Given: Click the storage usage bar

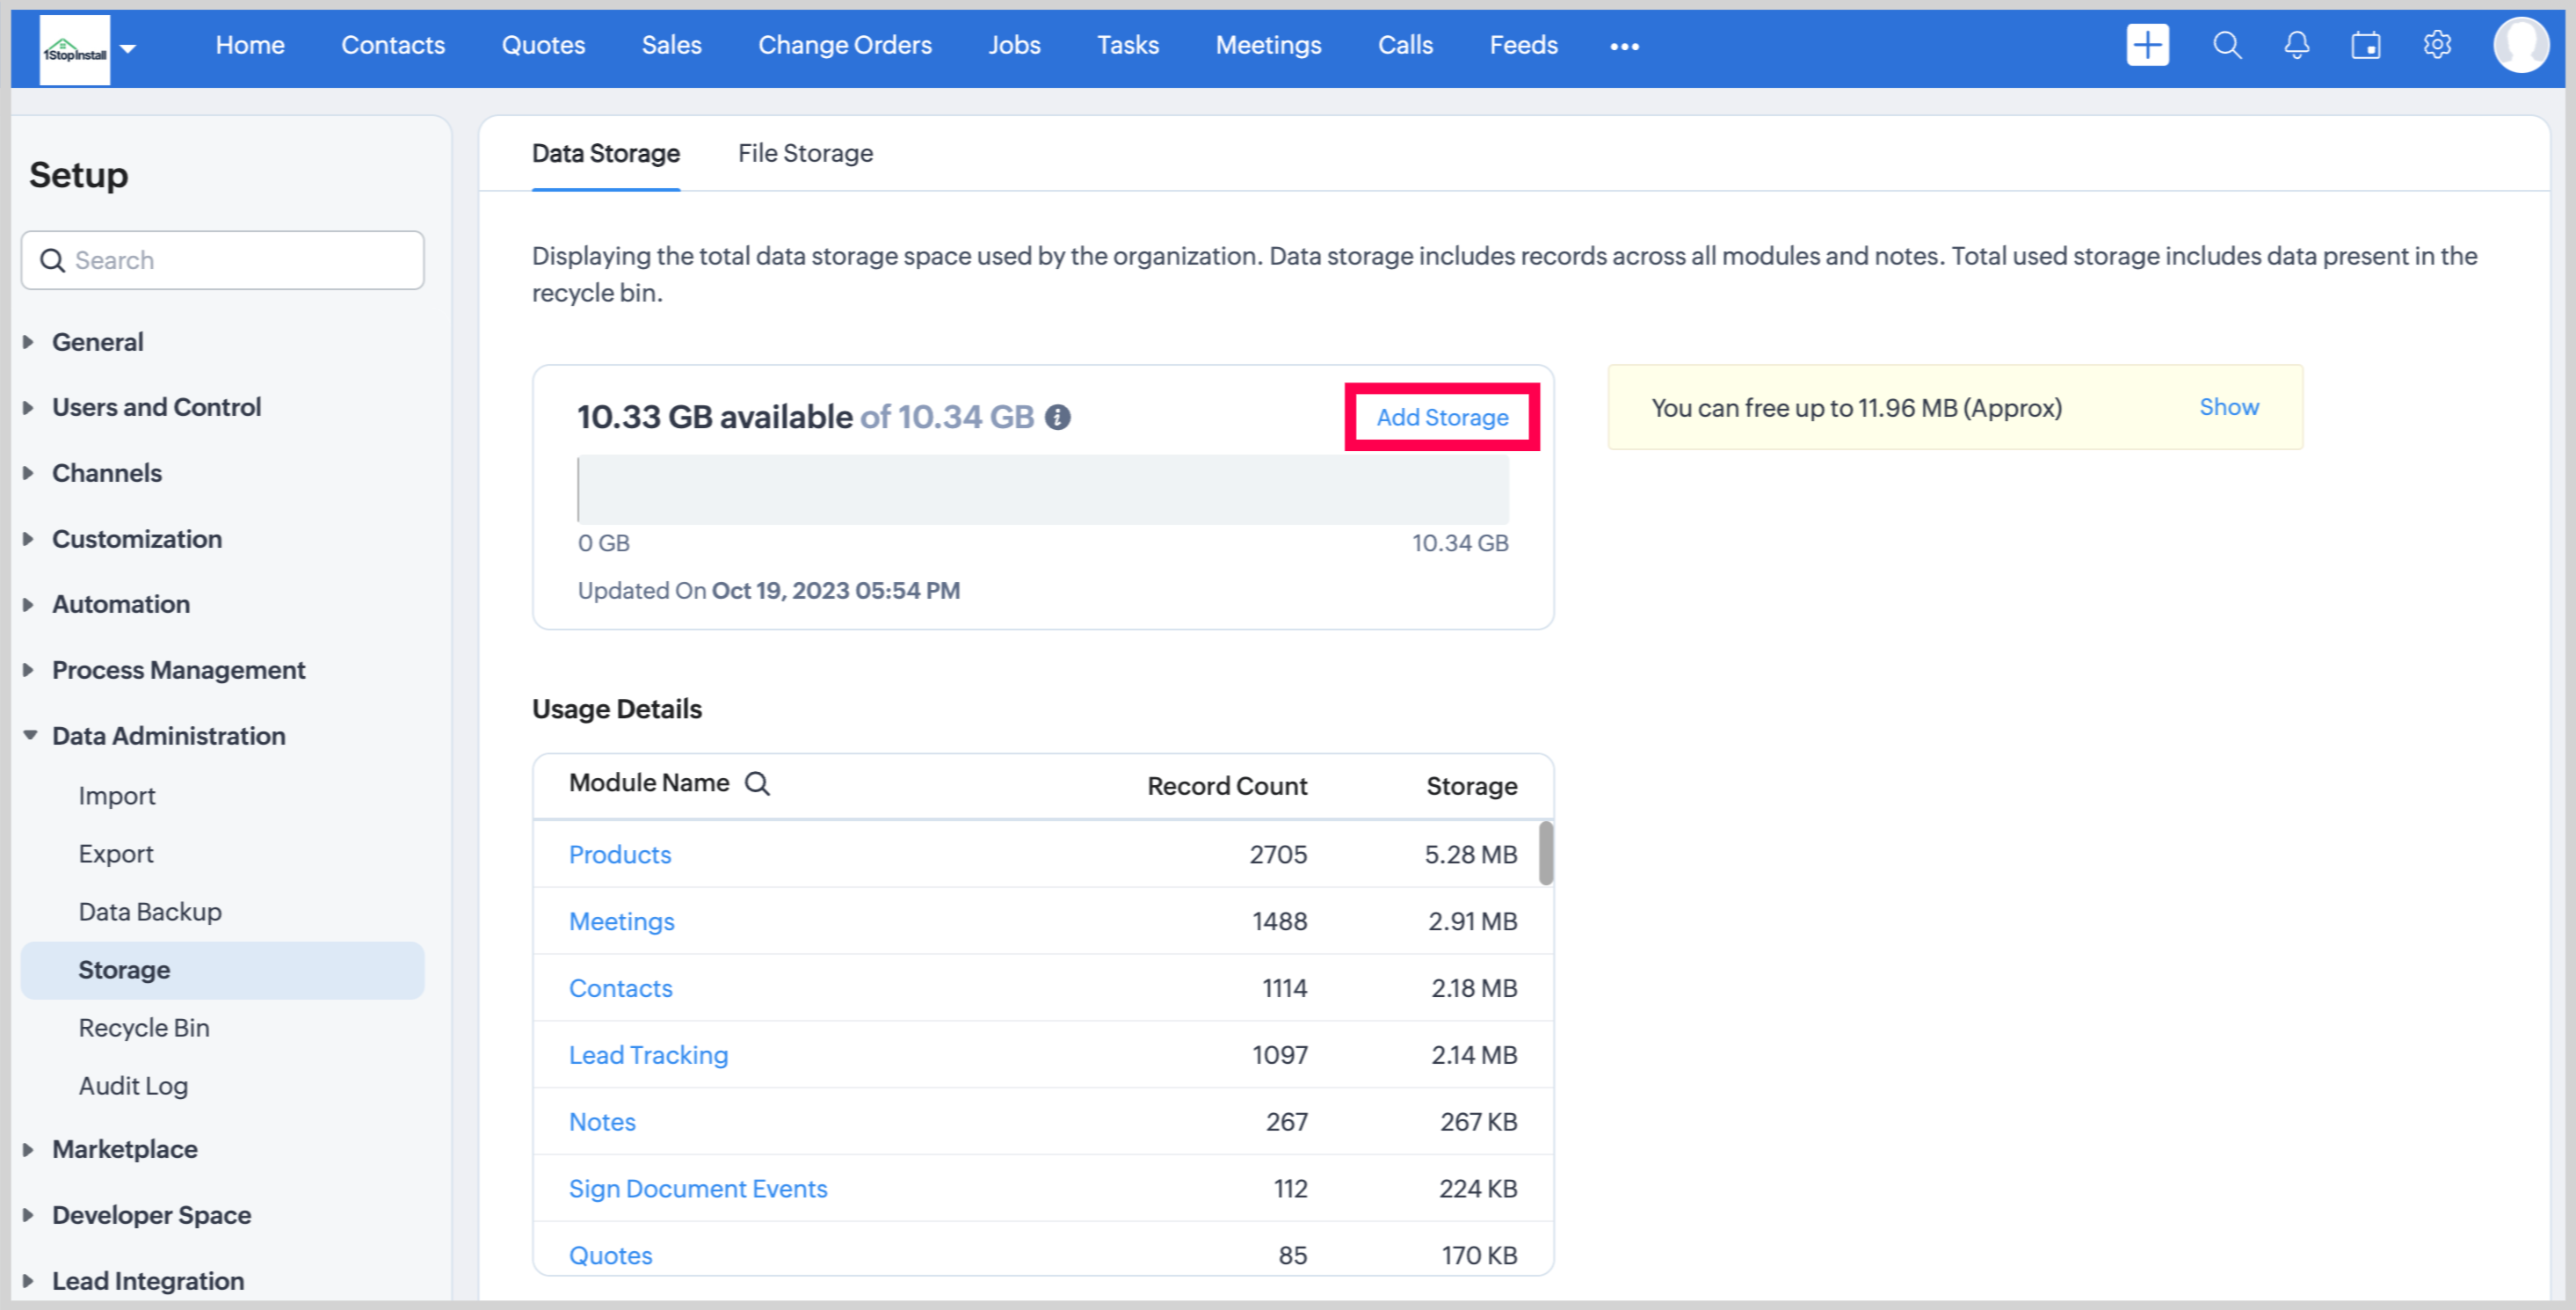Looking at the screenshot, I should click(1042, 490).
